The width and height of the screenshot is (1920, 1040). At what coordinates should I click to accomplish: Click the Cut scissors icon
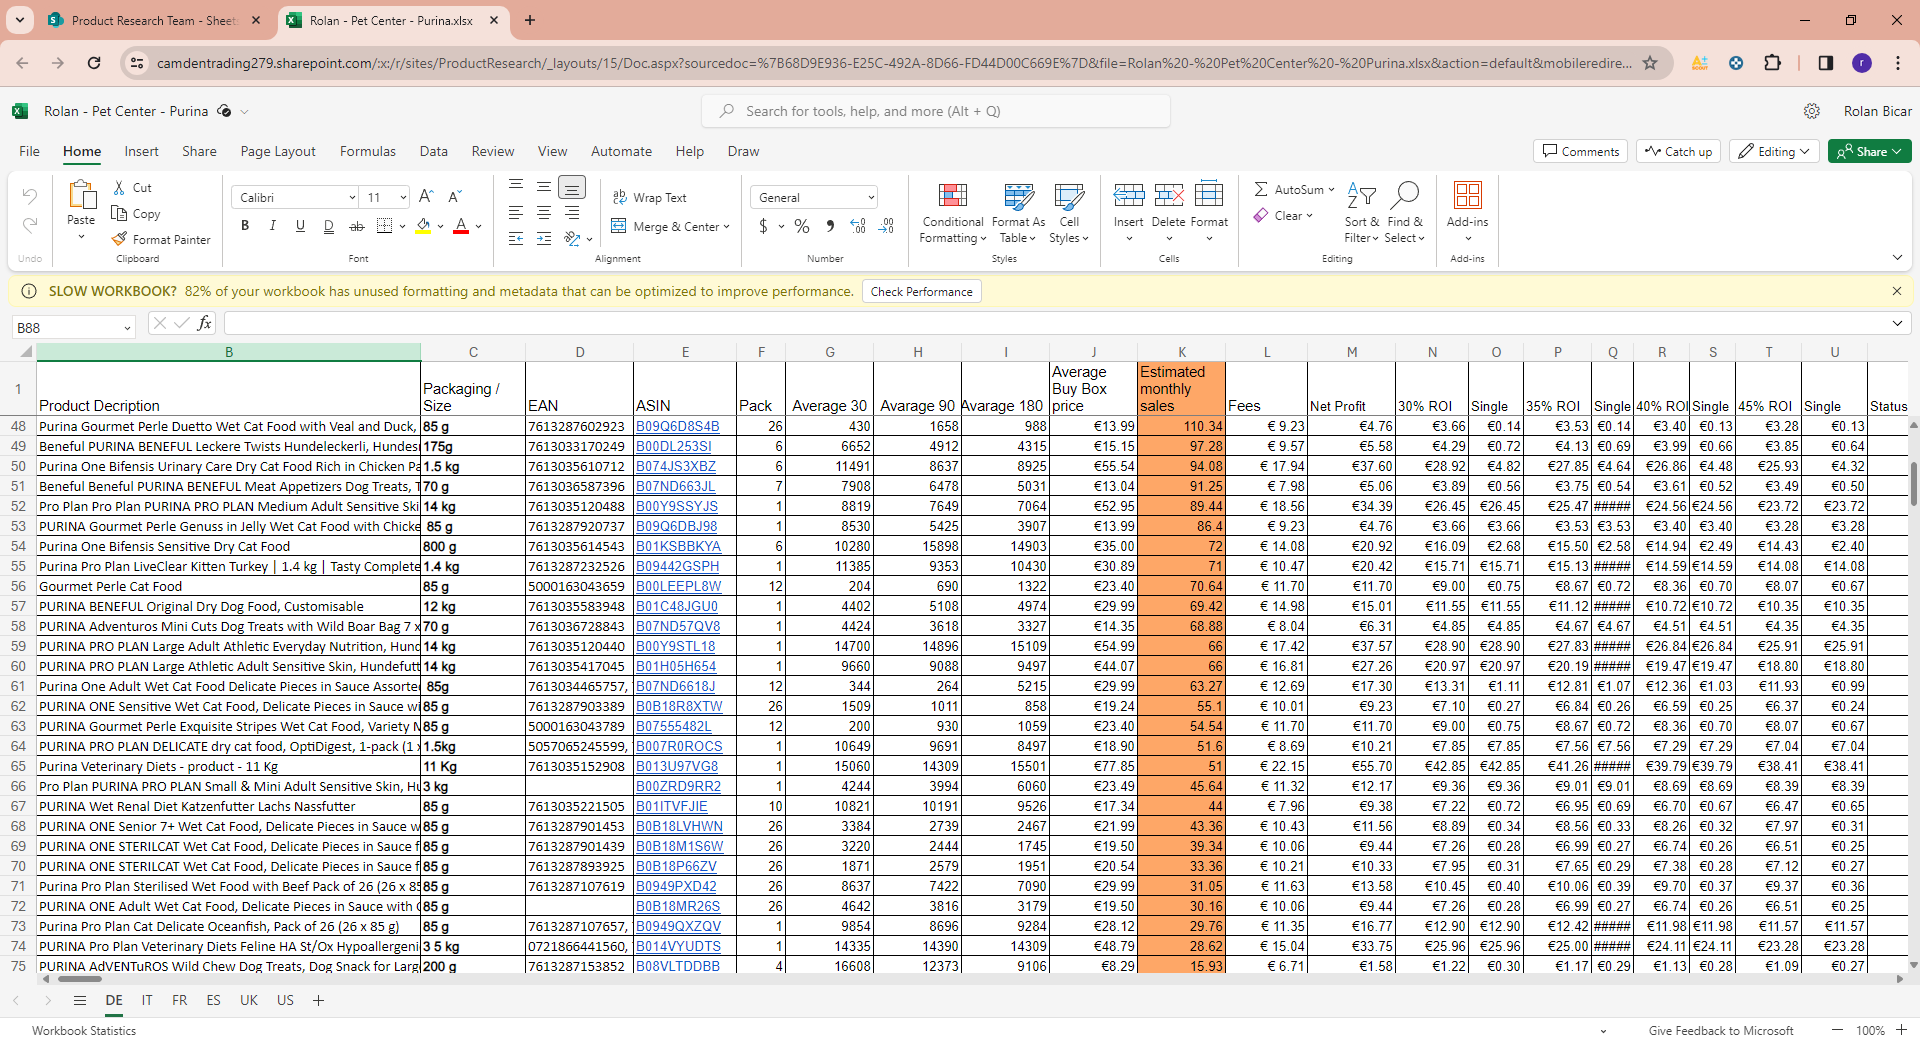coord(119,188)
